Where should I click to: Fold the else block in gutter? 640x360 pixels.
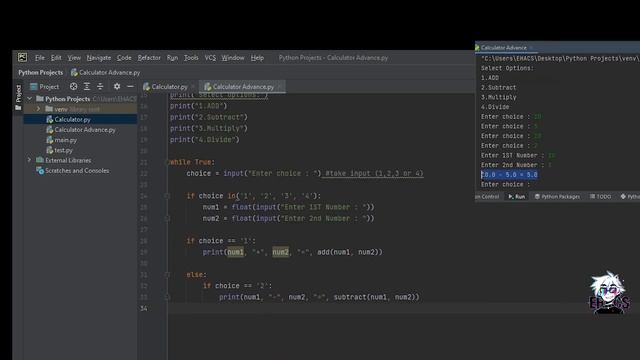click(168, 275)
